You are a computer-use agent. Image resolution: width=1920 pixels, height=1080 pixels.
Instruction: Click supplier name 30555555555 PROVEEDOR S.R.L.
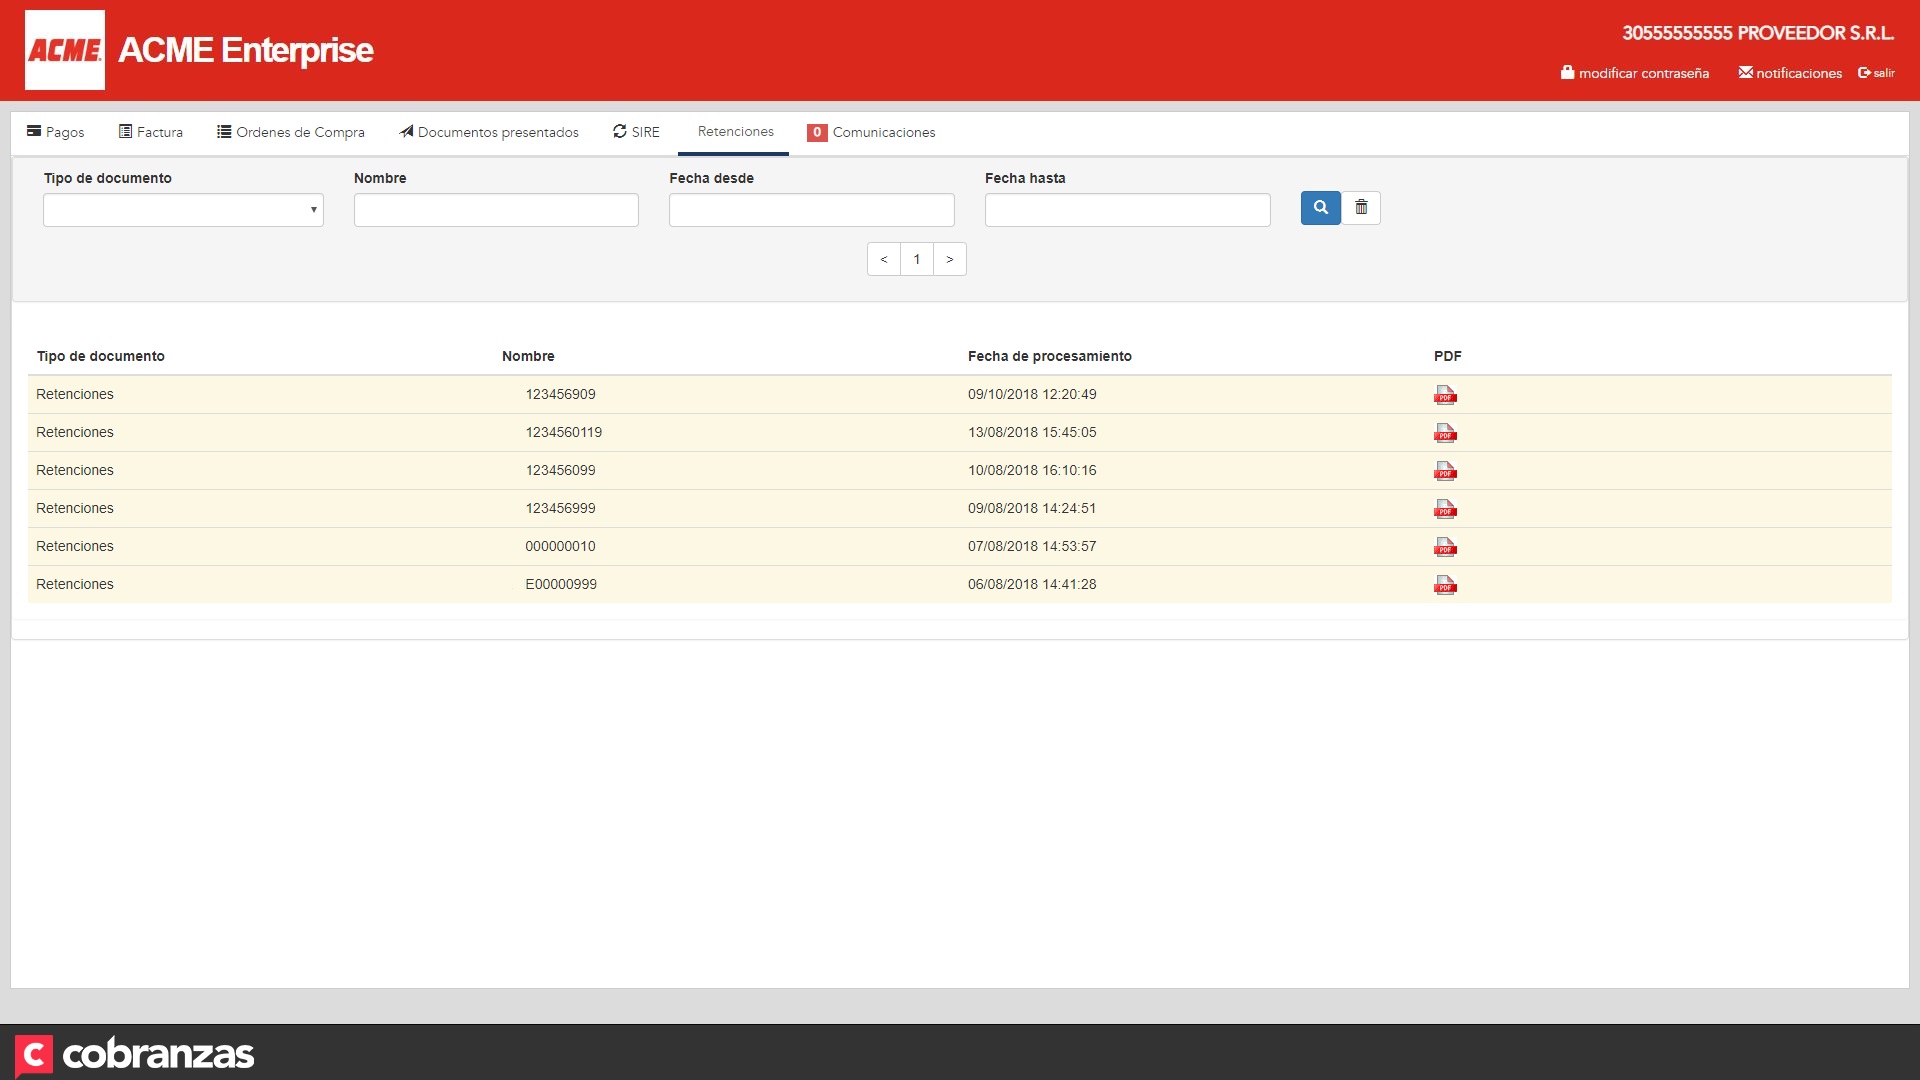(x=1758, y=33)
